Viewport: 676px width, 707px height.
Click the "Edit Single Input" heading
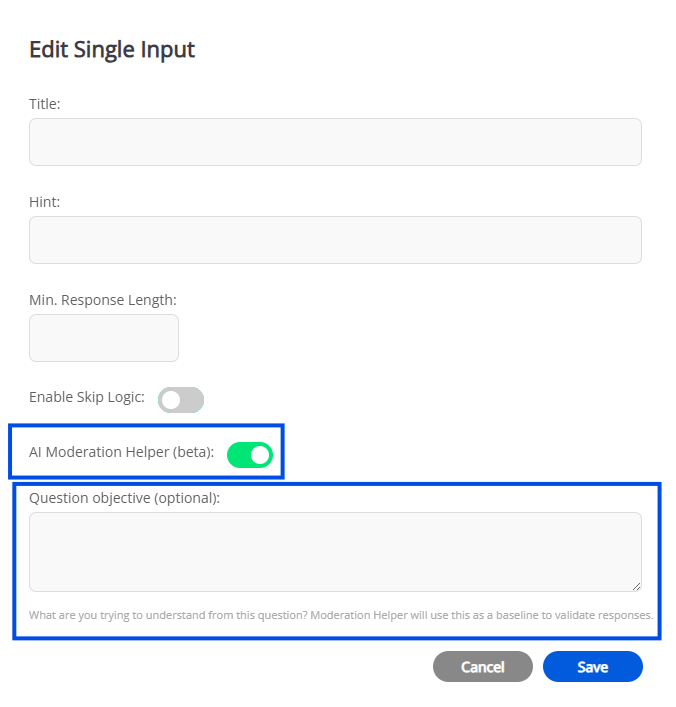[112, 49]
